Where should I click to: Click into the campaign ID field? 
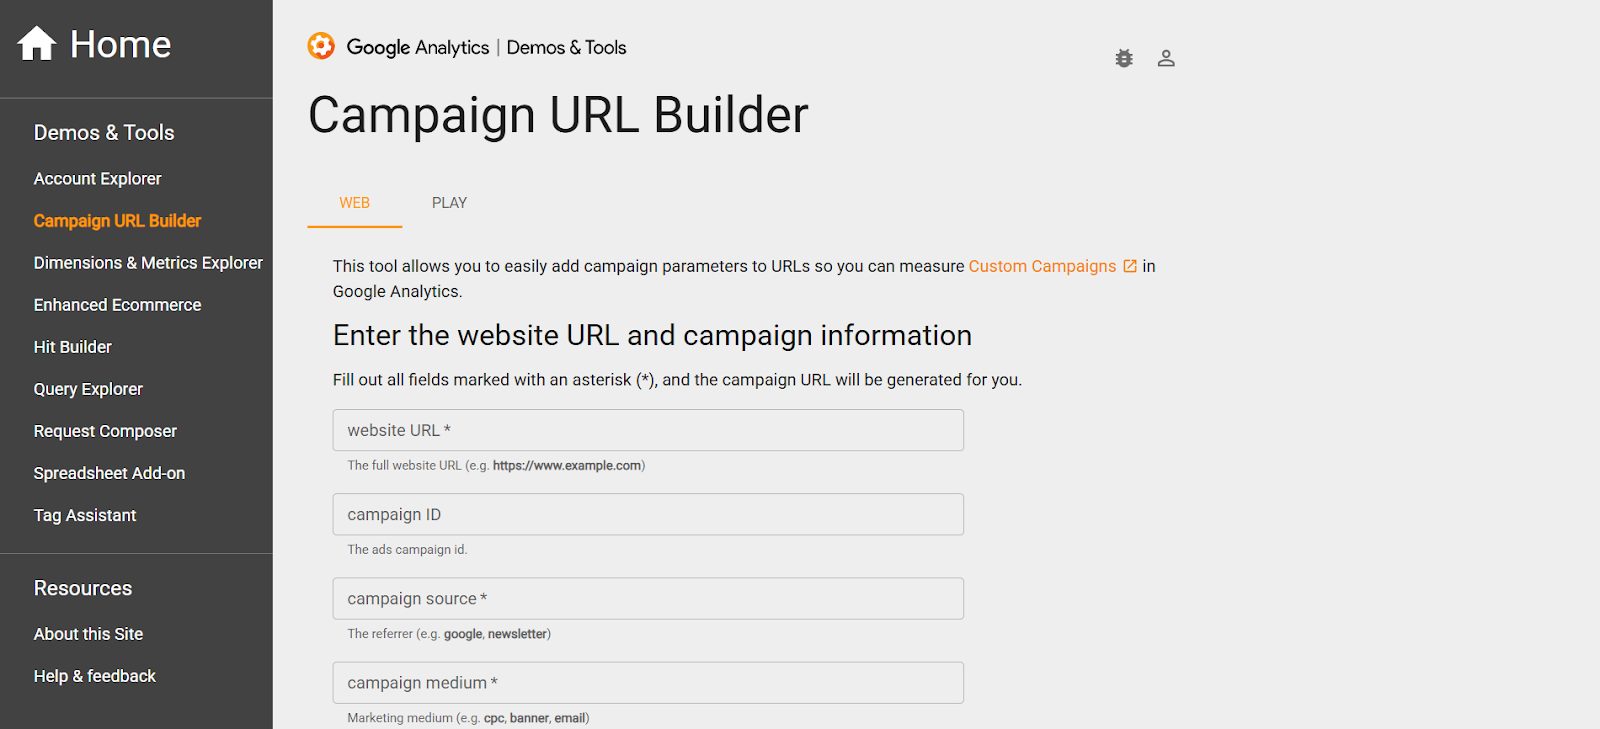point(648,514)
